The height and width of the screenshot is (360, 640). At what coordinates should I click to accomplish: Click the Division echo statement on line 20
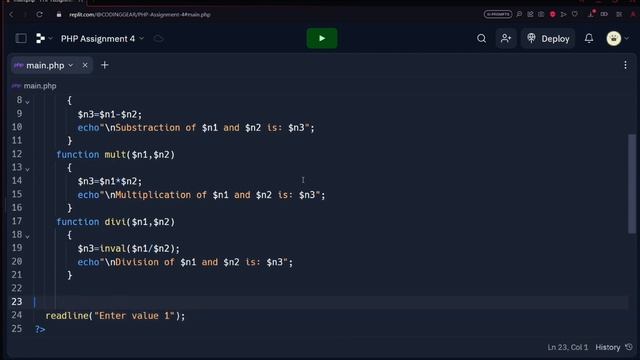(x=185, y=262)
